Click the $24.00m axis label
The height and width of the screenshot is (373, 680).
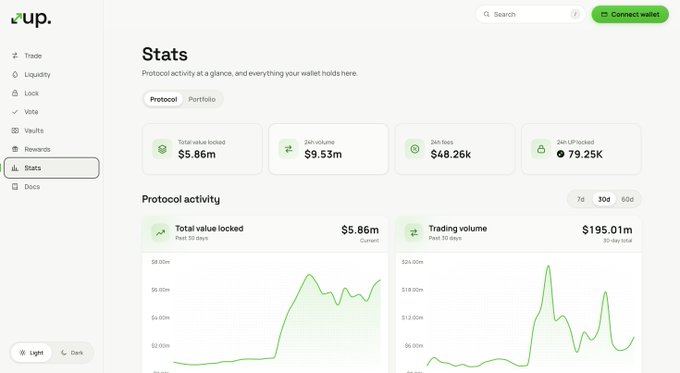coord(412,262)
